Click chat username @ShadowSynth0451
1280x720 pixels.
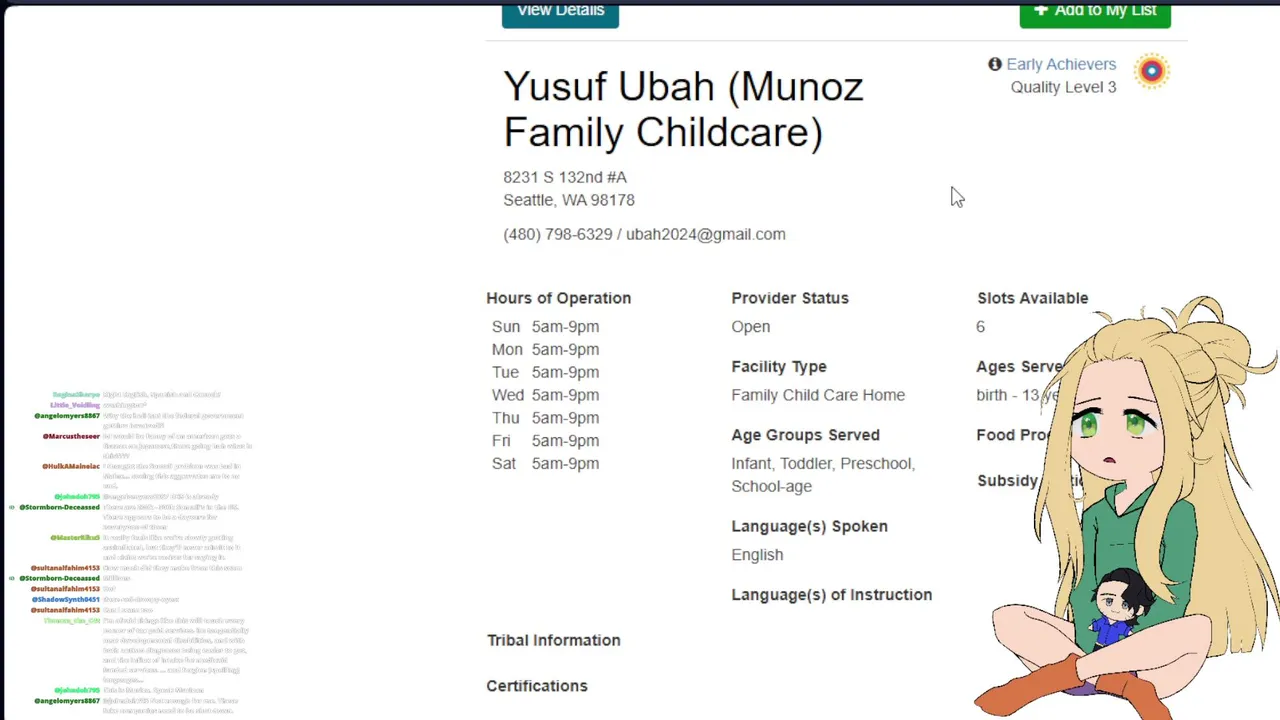[65, 600]
